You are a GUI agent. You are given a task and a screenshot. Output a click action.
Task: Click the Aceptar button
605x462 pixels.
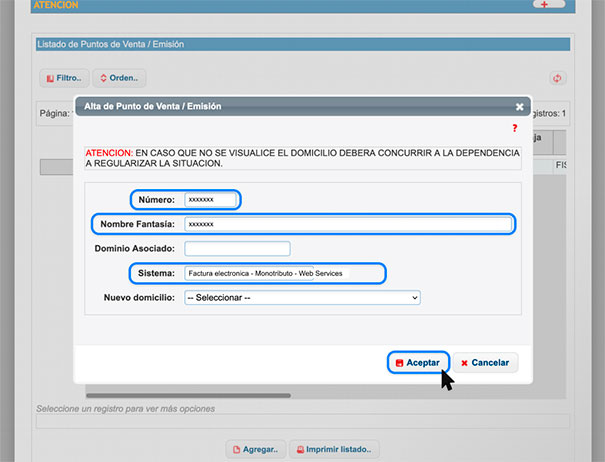(418, 362)
